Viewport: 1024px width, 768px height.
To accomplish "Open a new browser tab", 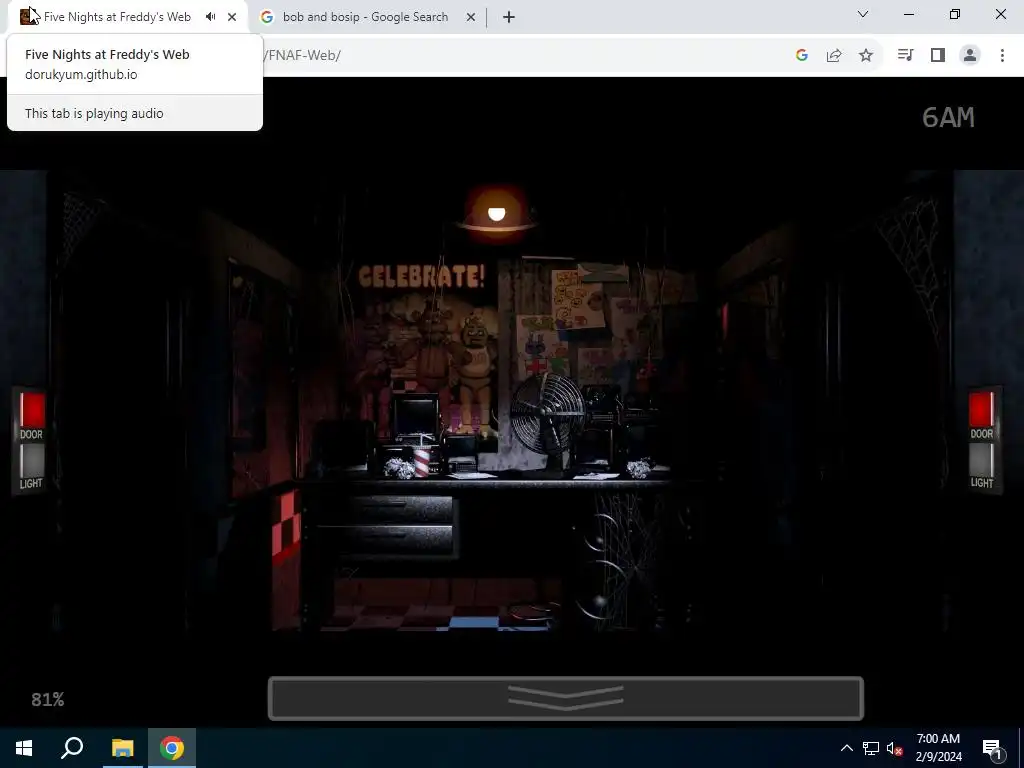I will tap(509, 17).
